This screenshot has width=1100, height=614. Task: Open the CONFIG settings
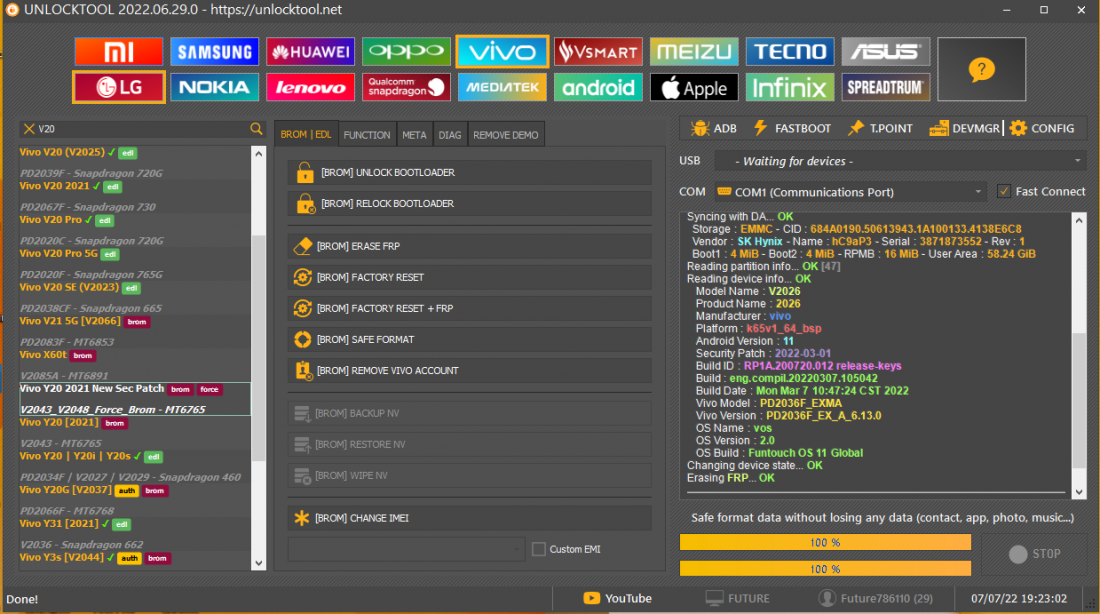click(x=1042, y=128)
